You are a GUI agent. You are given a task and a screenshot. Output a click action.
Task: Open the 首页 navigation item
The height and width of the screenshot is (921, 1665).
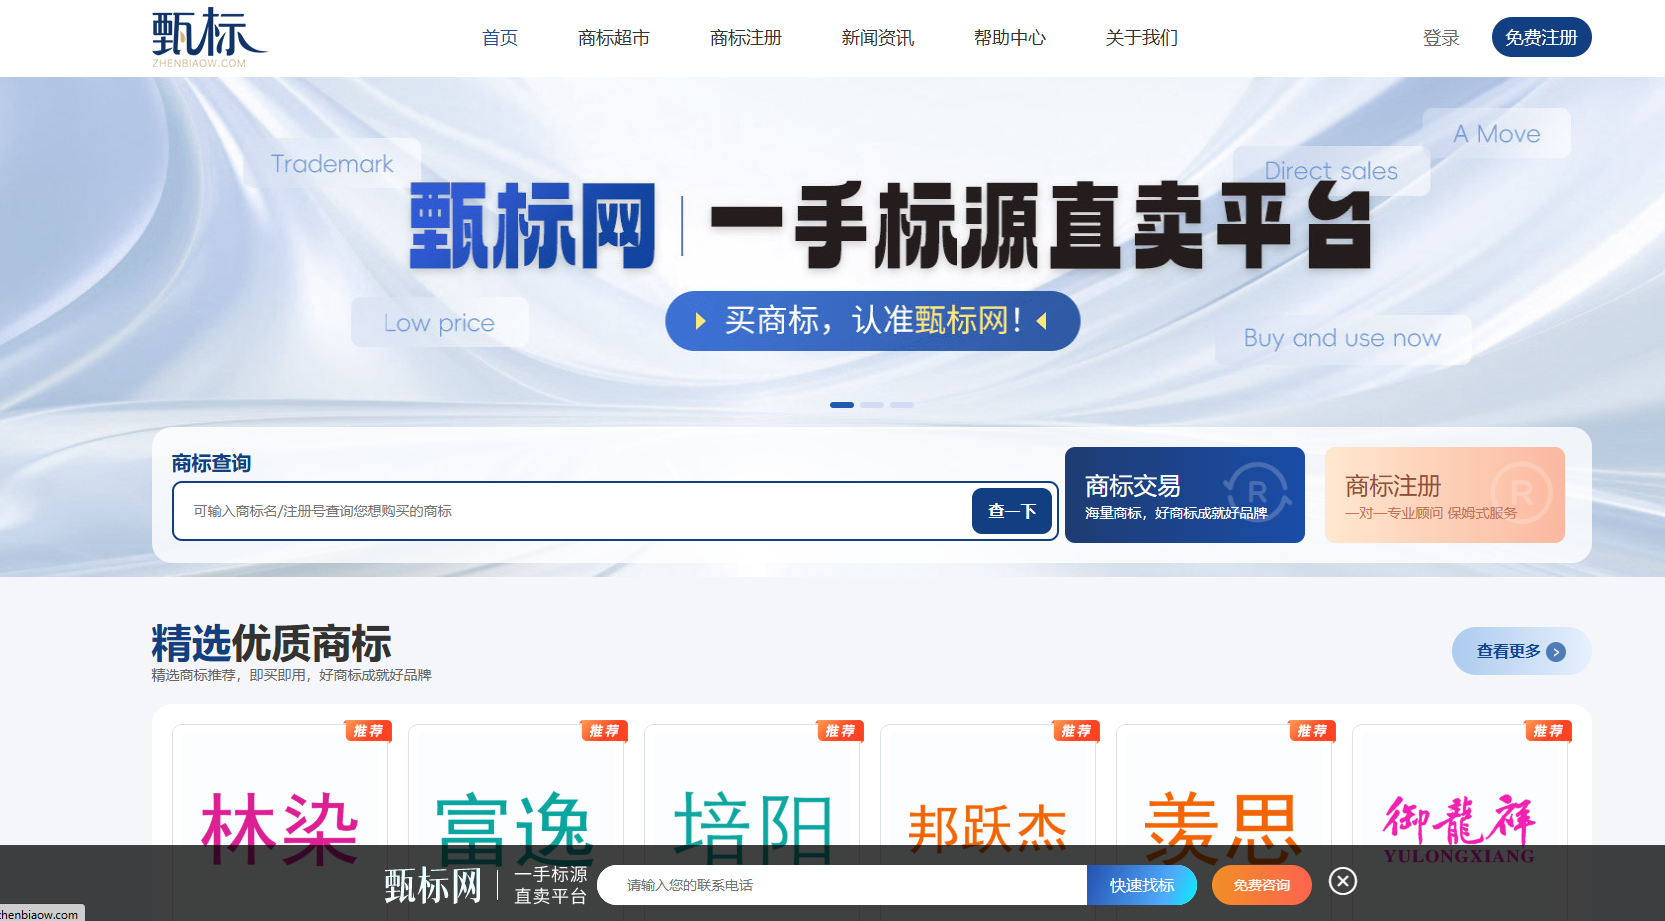click(x=500, y=38)
